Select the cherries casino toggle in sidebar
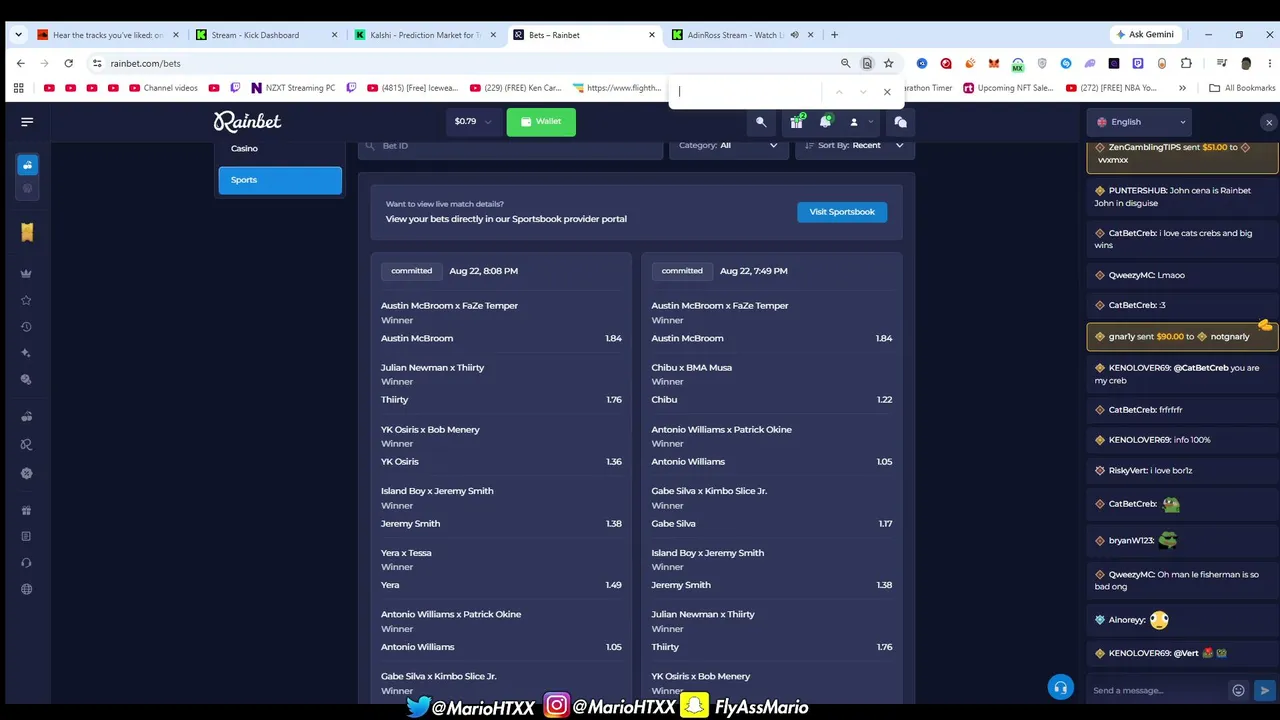This screenshot has width=1280, height=720. coord(27,165)
